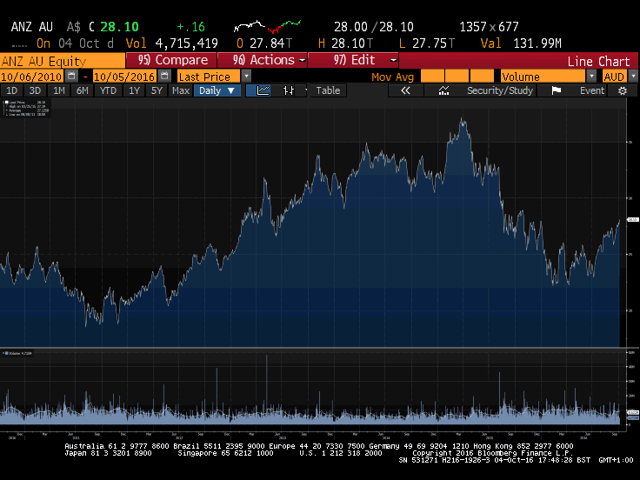Edit the end date 10/05/2016 field

click(x=124, y=76)
